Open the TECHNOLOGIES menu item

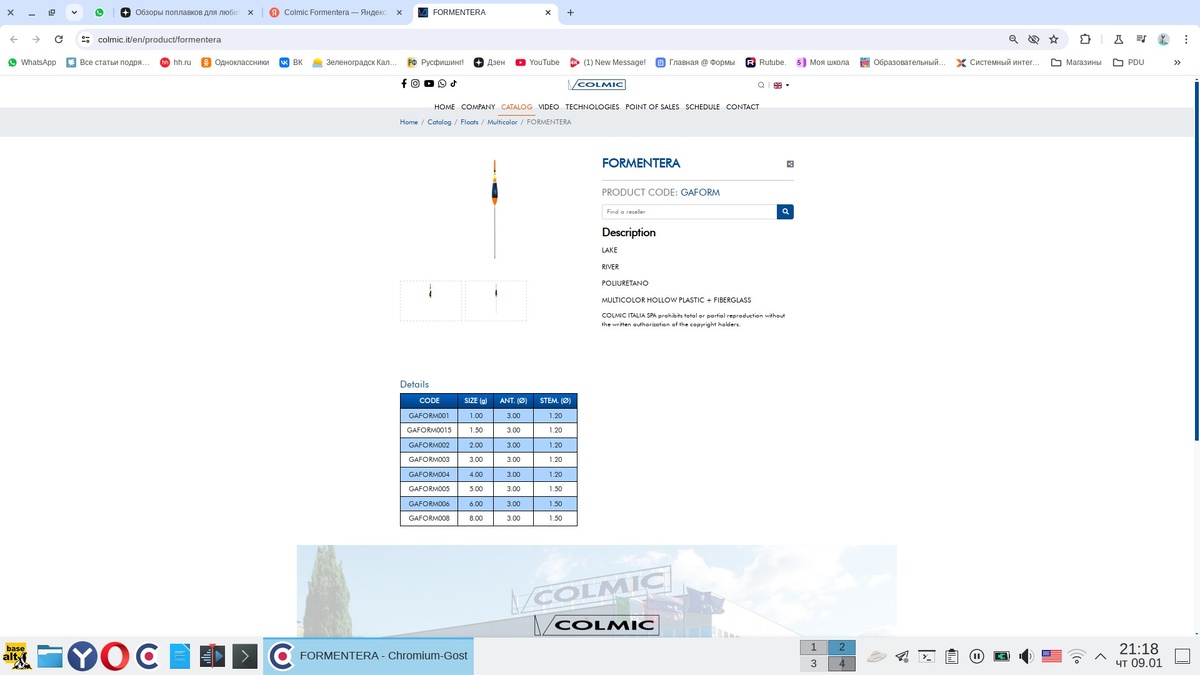(x=592, y=107)
